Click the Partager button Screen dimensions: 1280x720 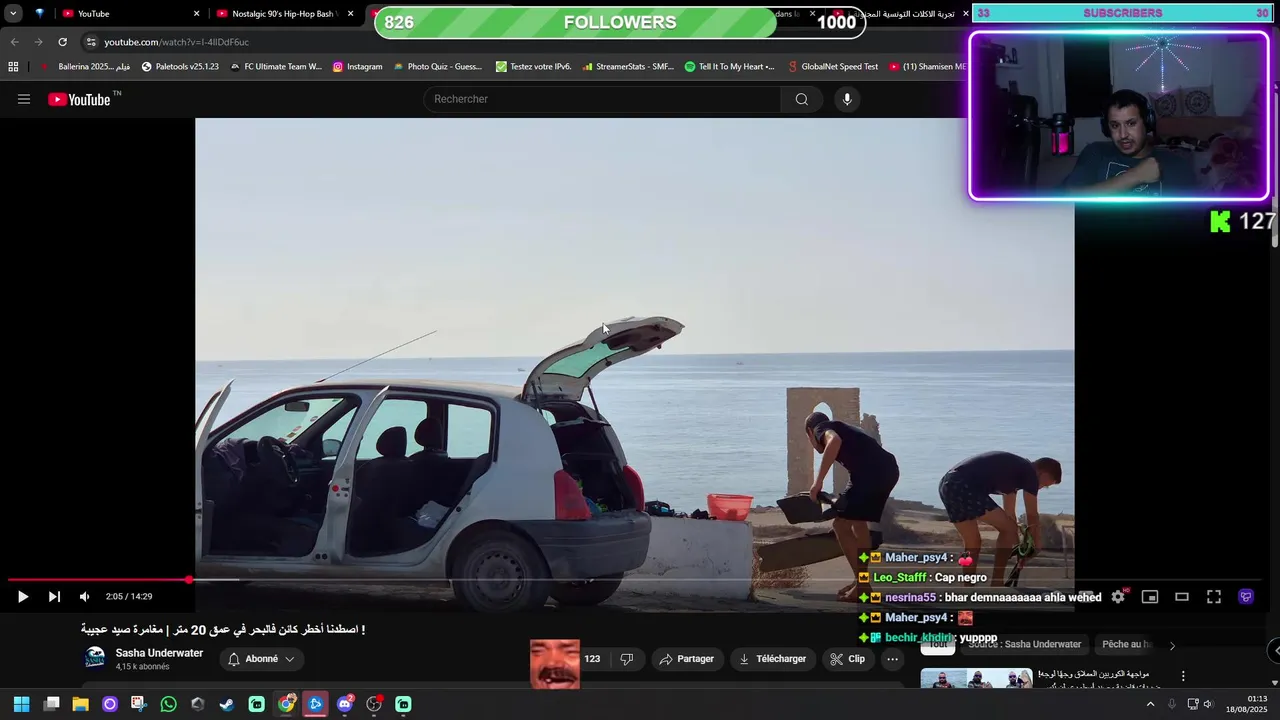(686, 659)
